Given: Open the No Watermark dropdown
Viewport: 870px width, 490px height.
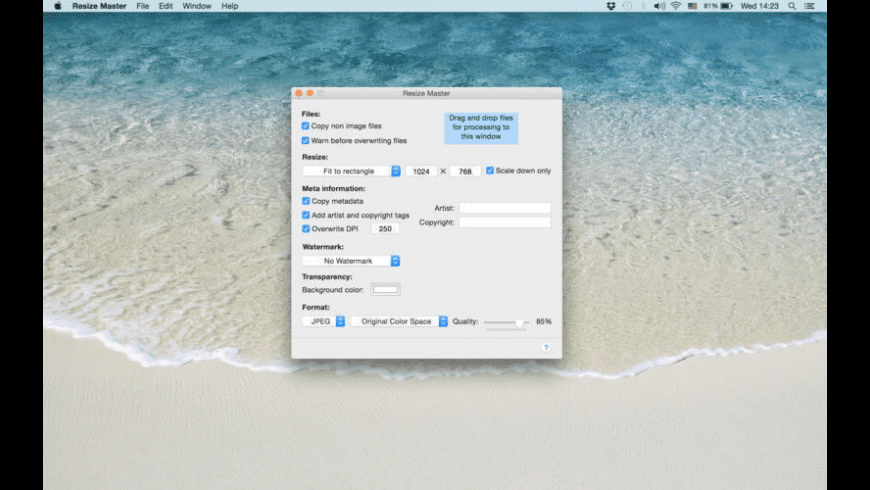Looking at the screenshot, I should pyautogui.click(x=351, y=261).
